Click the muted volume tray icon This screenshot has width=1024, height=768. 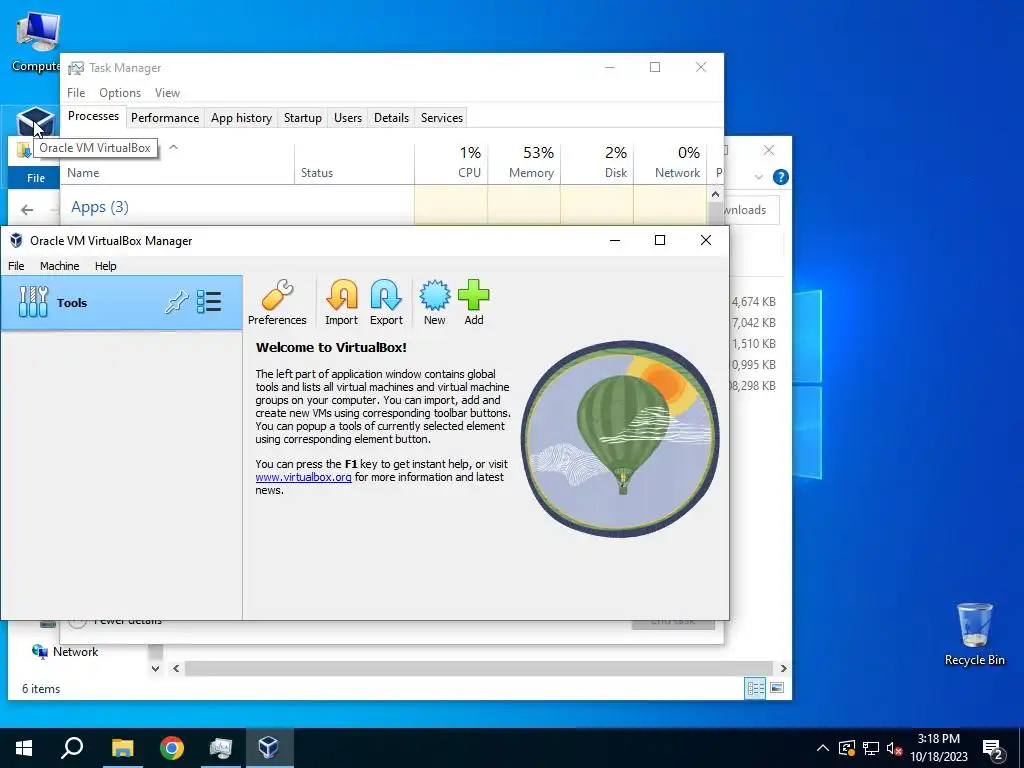point(894,748)
